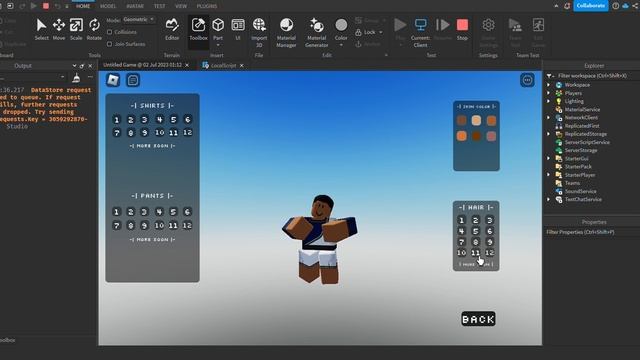This screenshot has height=360, width=640.
Task: Choose pants number 7
Action: 116,225
